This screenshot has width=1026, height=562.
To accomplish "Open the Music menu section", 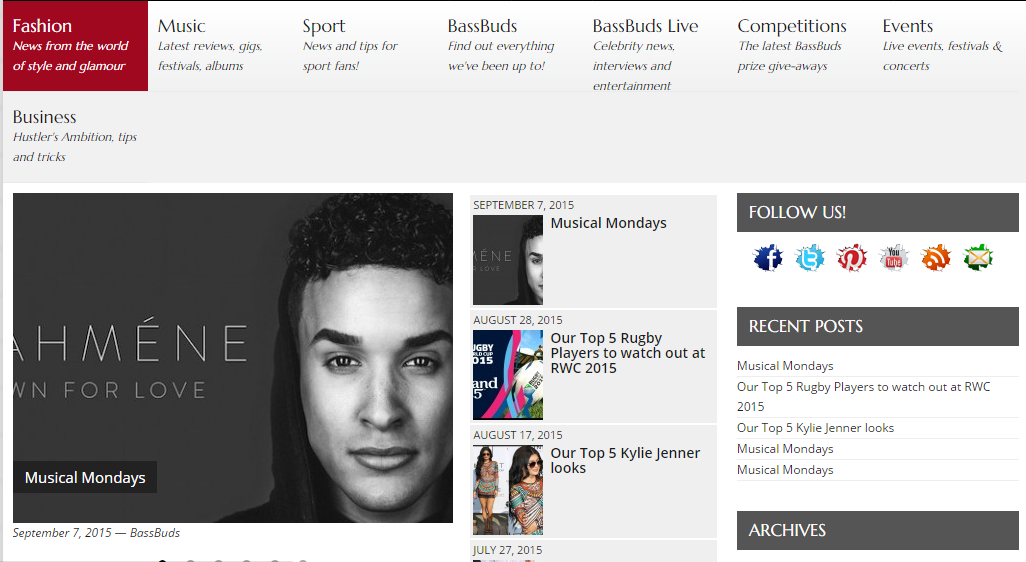I will click(x=221, y=46).
